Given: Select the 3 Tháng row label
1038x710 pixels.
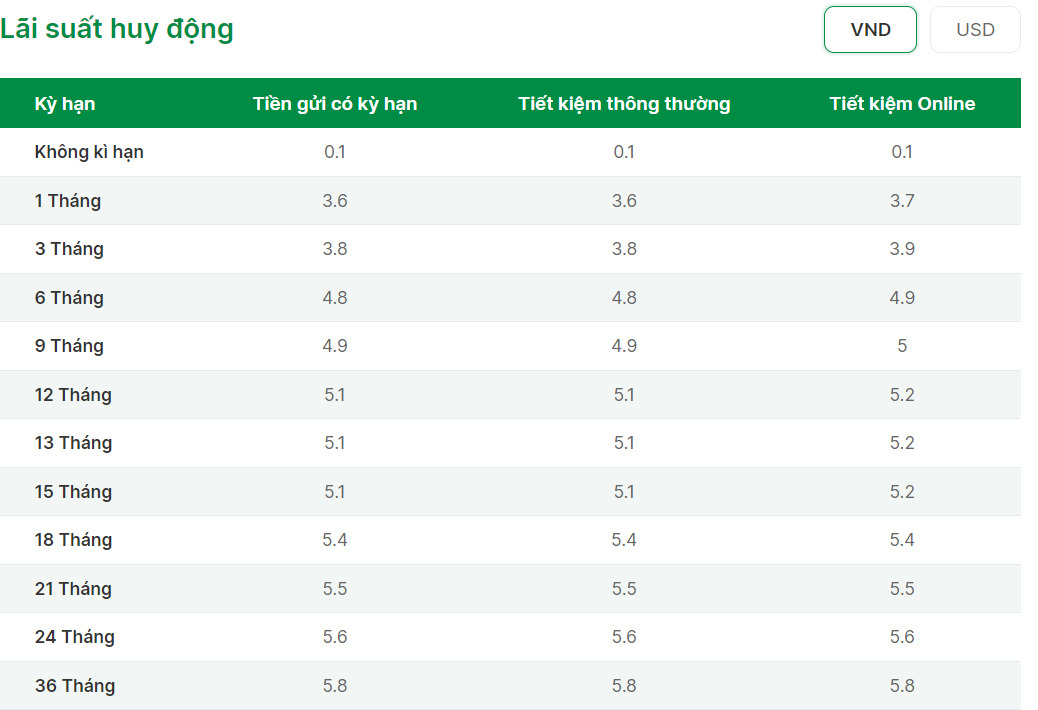Looking at the screenshot, I should click(70, 249).
